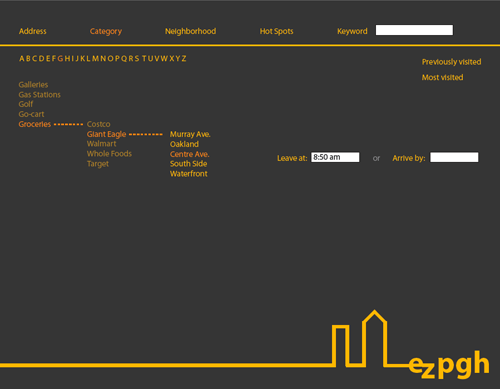Open the Address tab
500x389 pixels.
click(x=33, y=31)
